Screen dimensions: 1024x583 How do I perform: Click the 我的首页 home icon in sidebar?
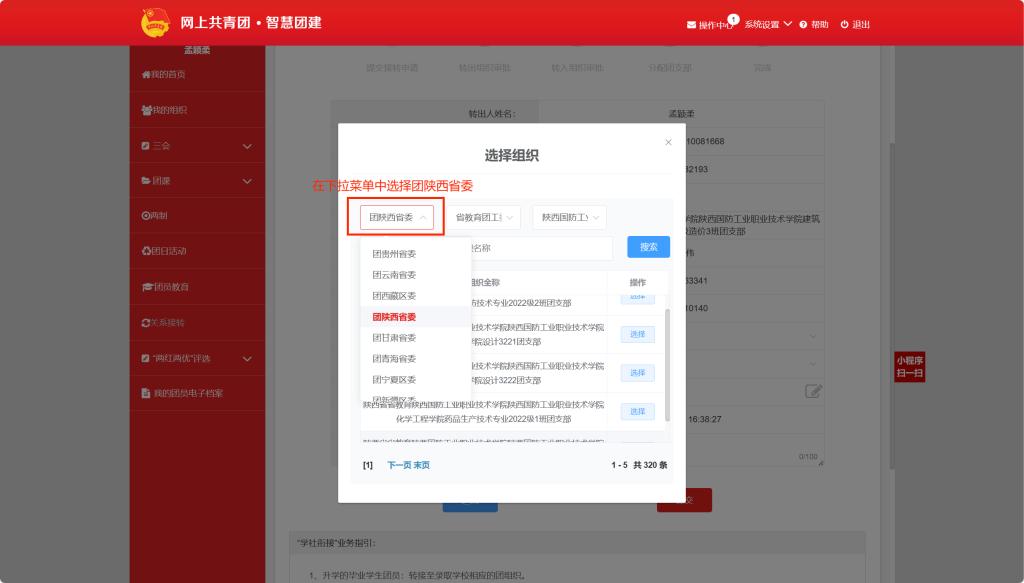click(x=145, y=75)
